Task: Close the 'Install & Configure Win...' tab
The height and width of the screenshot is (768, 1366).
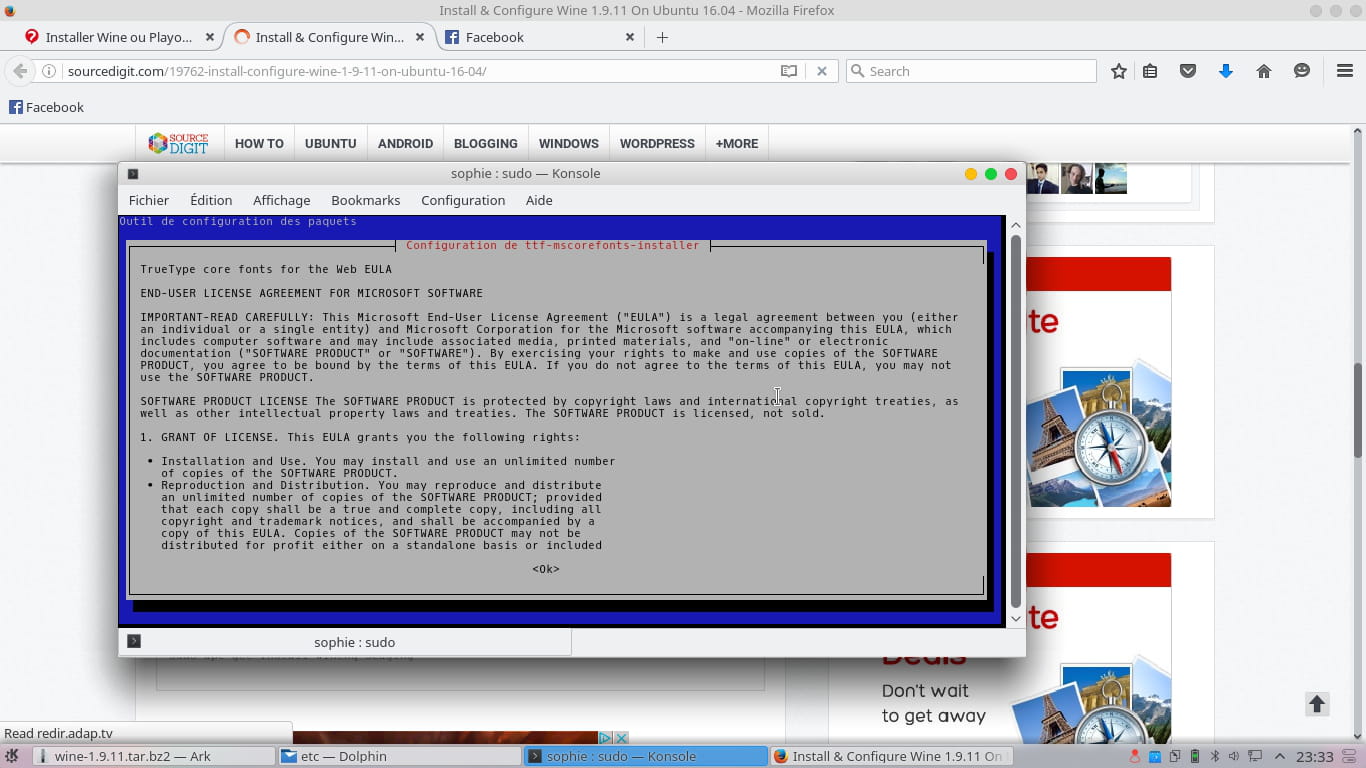Action: click(420, 37)
